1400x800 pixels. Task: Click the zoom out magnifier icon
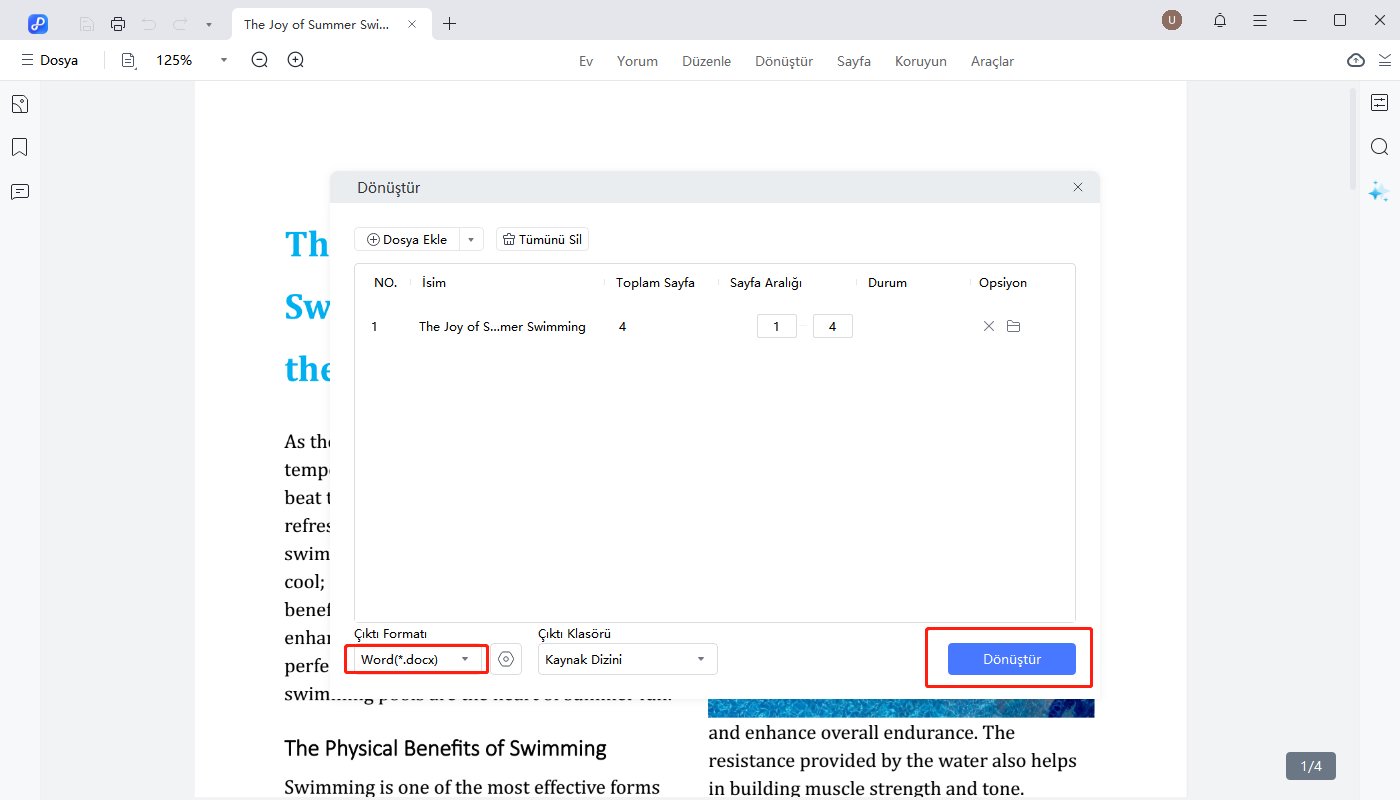260,60
